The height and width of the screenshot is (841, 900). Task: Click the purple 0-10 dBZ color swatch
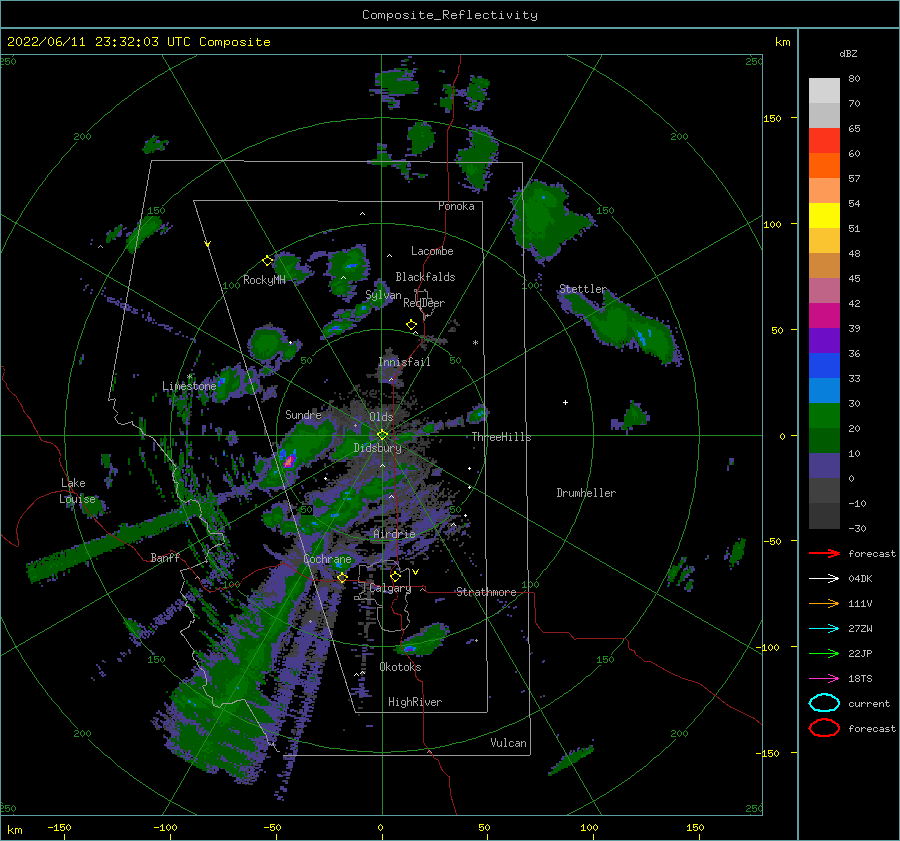point(824,466)
